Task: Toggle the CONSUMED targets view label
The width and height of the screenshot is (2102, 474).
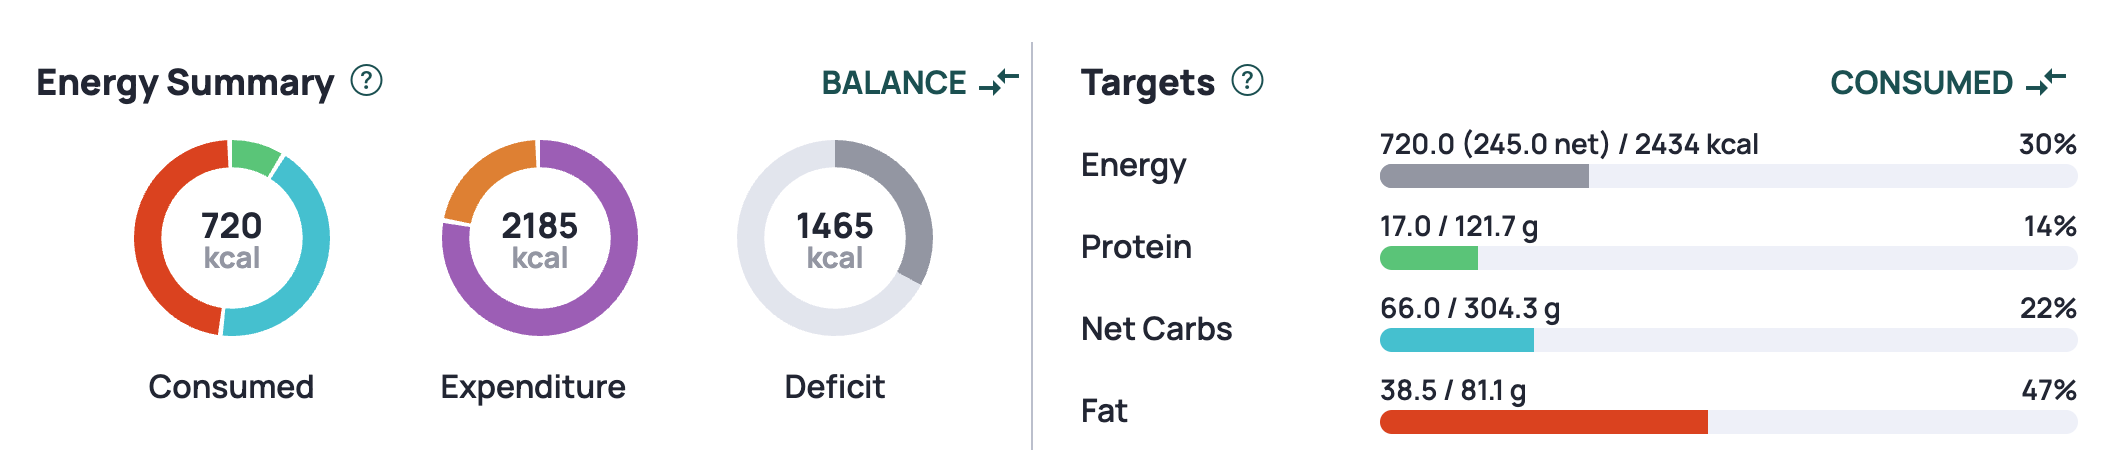Action: tap(1921, 83)
